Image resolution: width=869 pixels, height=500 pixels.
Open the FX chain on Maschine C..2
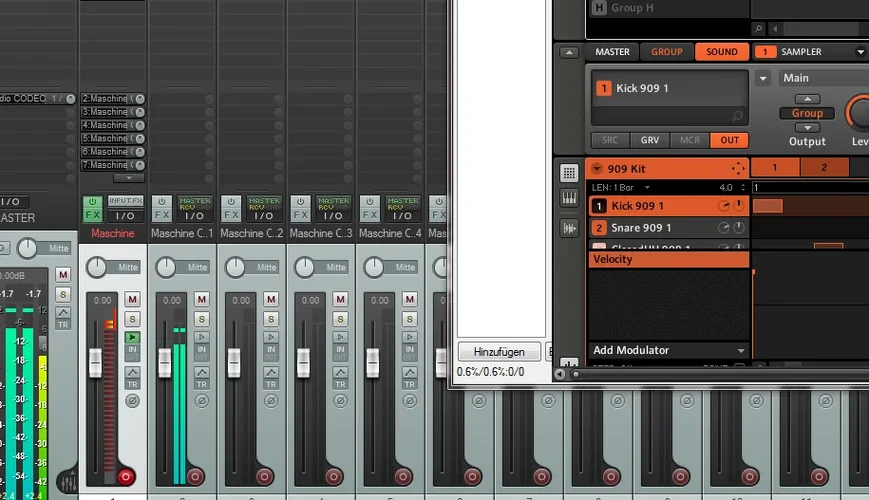coord(232,215)
